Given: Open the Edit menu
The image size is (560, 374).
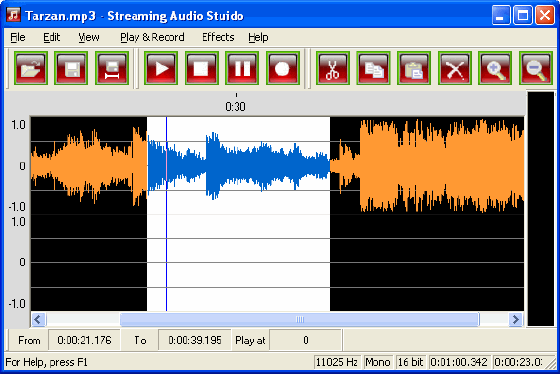Looking at the screenshot, I should point(52,37).
